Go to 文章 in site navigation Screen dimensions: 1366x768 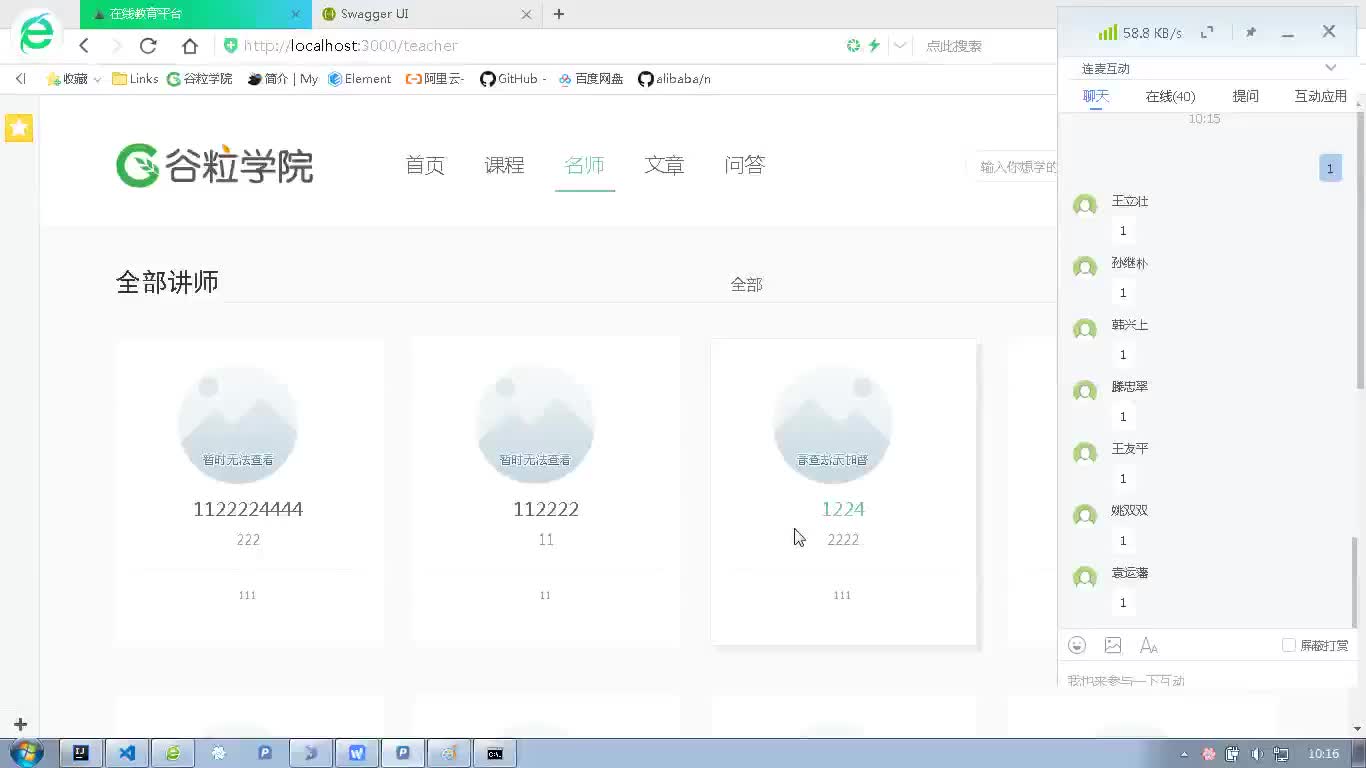coord(664,166)
